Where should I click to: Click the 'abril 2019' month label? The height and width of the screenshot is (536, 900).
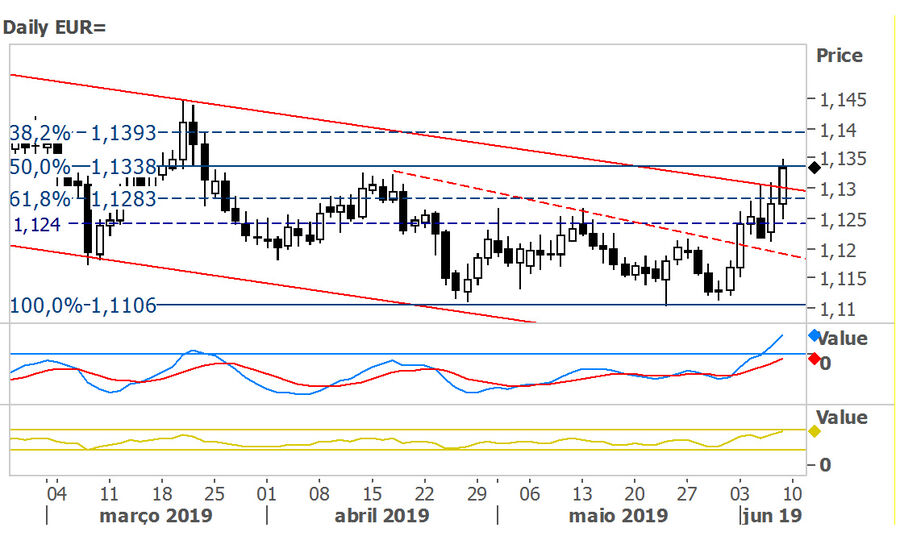[x=382, y=515]
